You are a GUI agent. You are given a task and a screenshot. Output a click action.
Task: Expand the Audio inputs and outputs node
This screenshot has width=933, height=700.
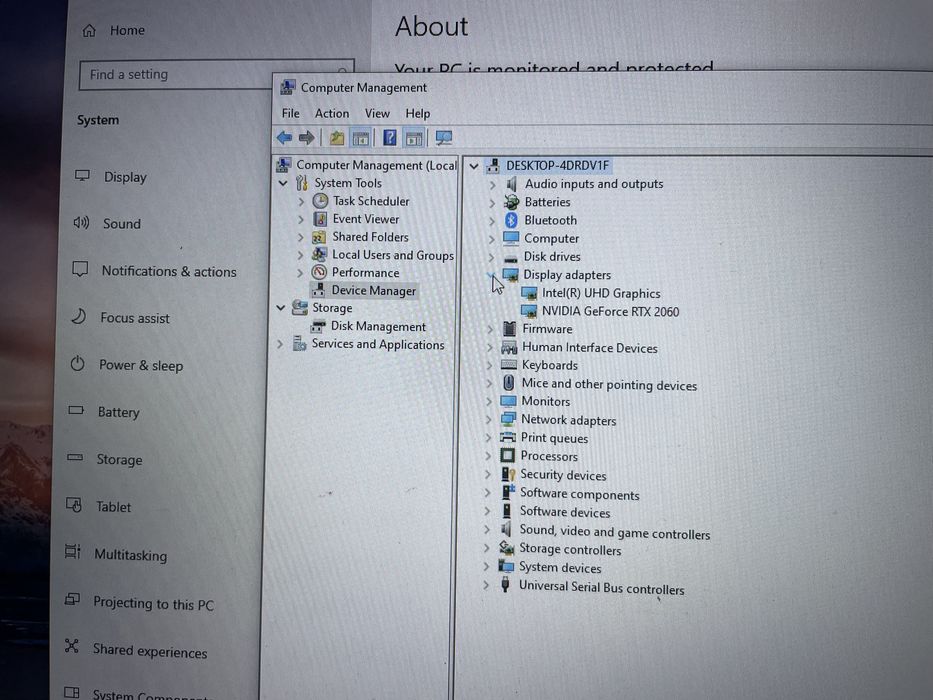point(492,185)
